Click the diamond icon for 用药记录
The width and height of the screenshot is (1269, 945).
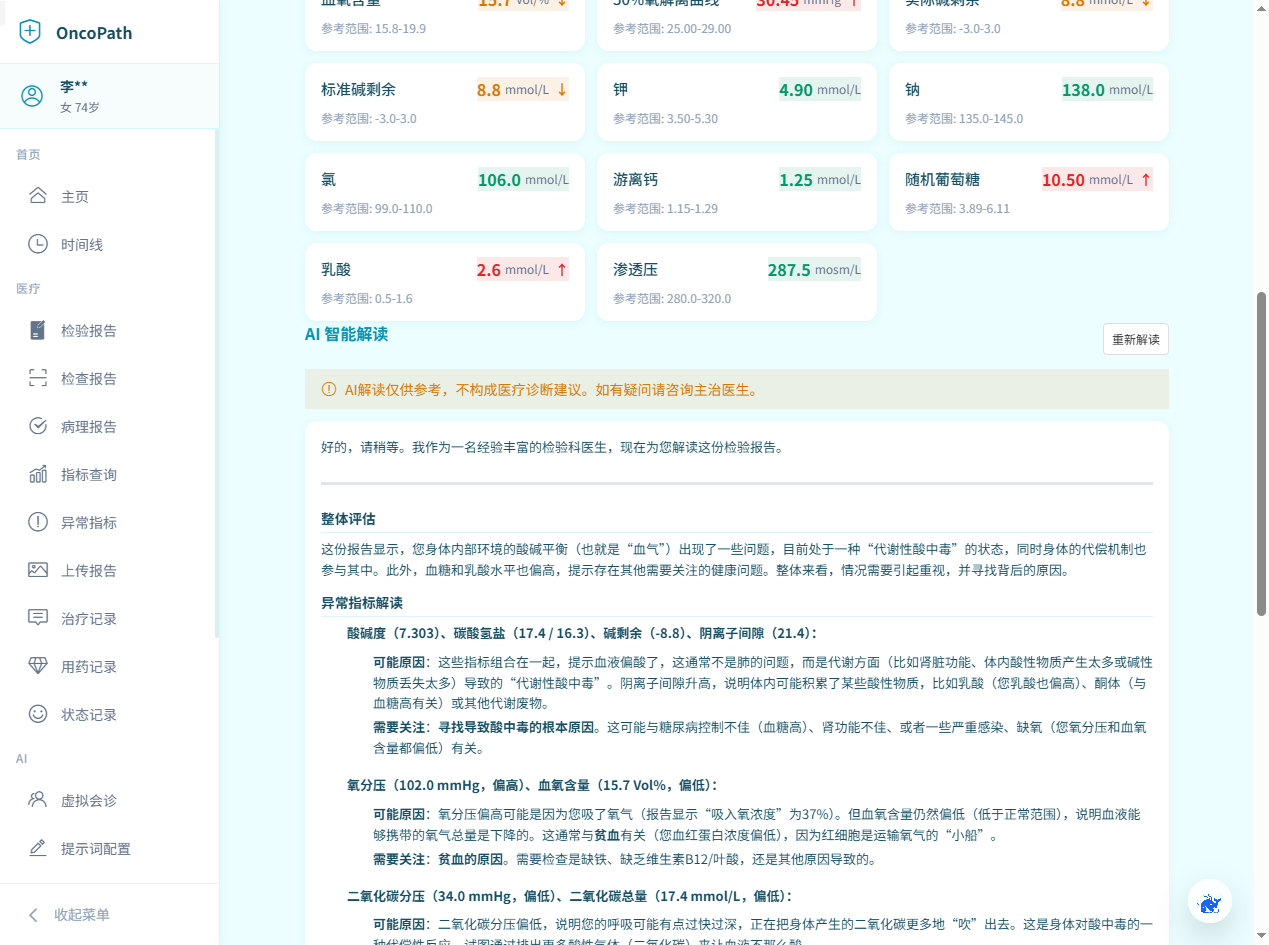[38, 666]
